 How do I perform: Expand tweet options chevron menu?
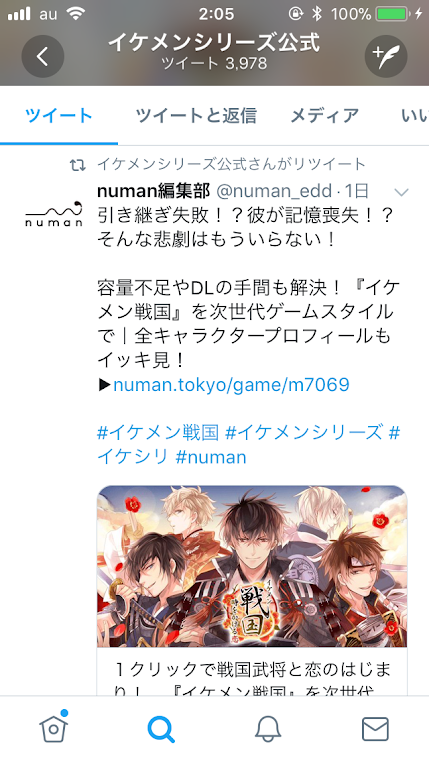pyautogui.click(x=401, y=192)
